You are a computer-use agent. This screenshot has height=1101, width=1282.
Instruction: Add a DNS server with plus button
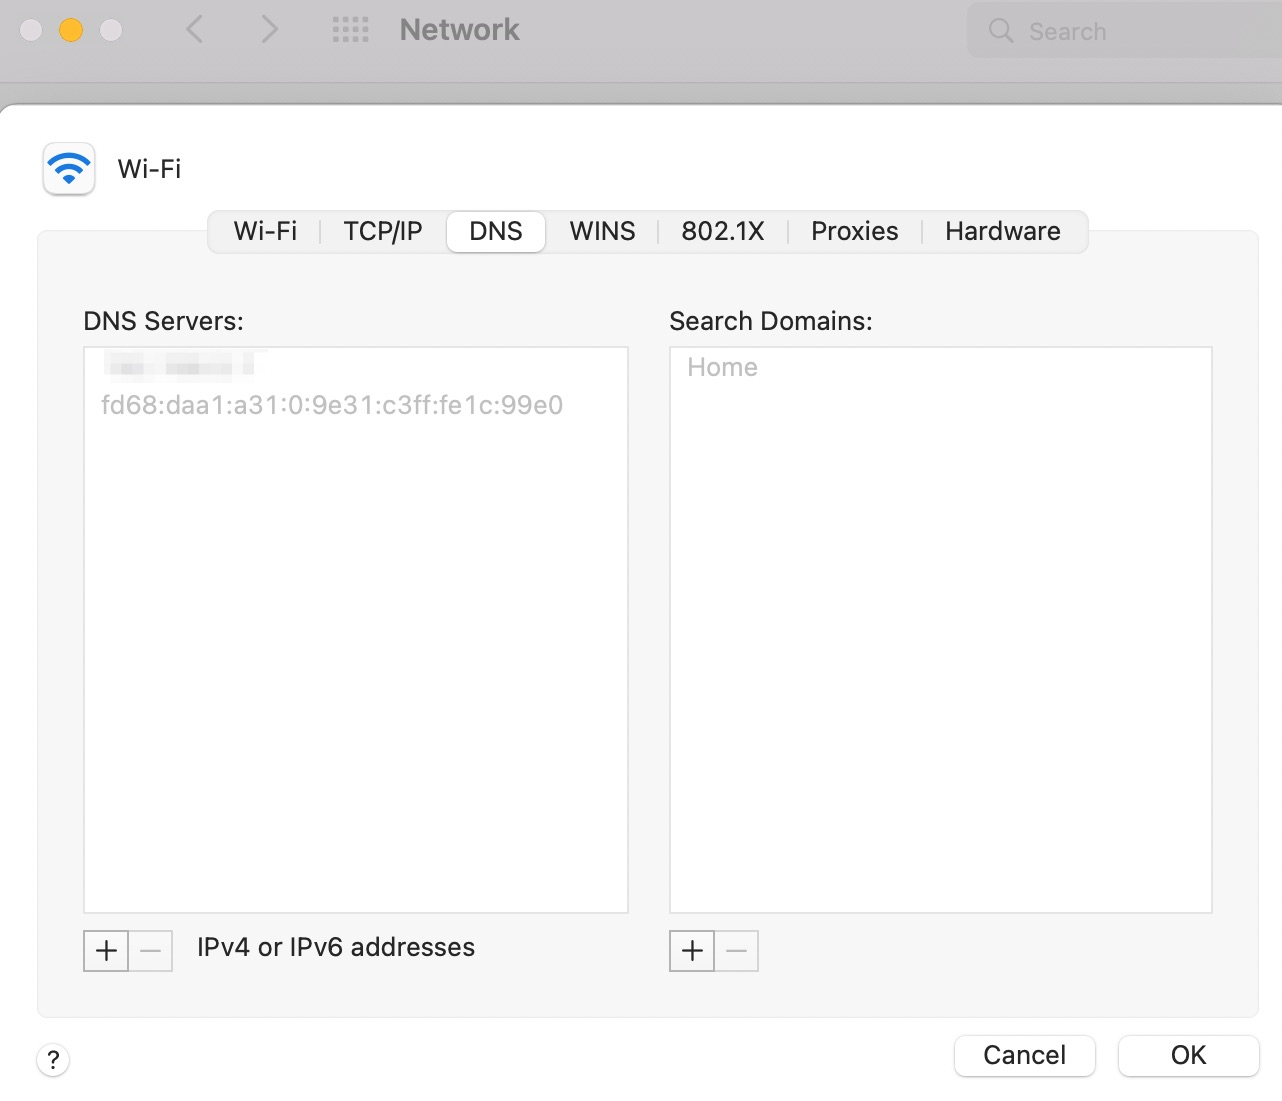click(106, 951)
